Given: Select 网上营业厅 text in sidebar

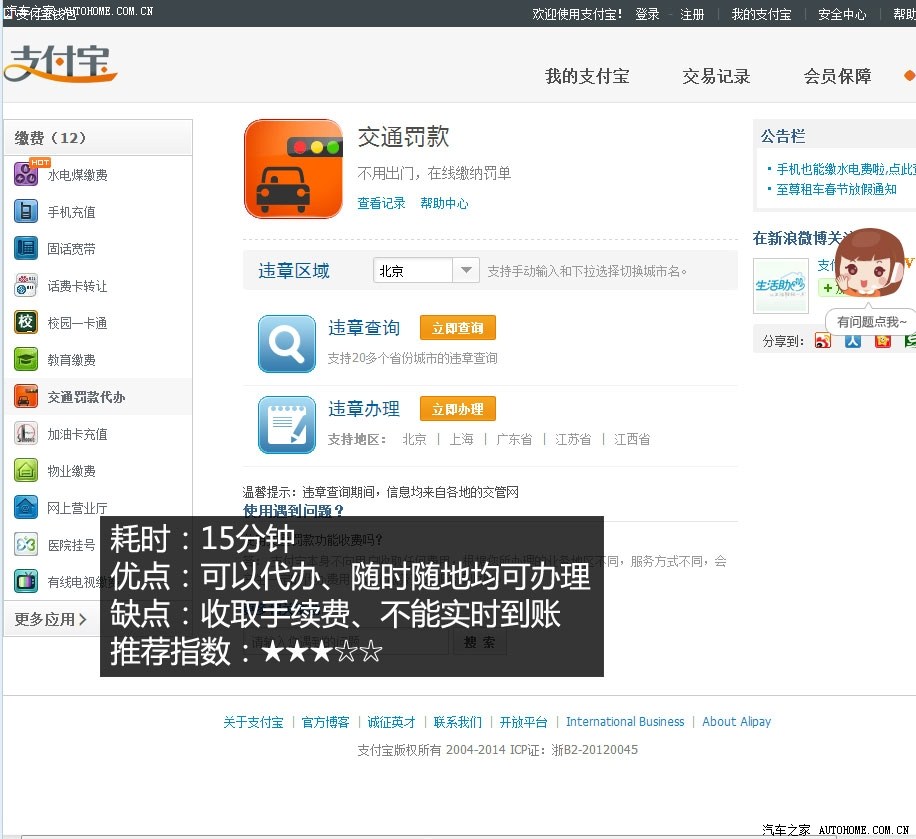Looking at the screenshot, I should [78, 508].
